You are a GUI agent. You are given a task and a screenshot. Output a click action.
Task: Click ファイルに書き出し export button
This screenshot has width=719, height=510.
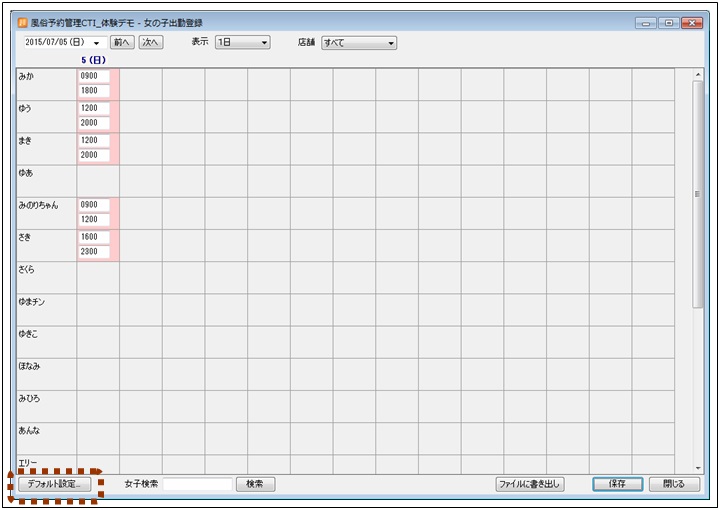(530, 484)
